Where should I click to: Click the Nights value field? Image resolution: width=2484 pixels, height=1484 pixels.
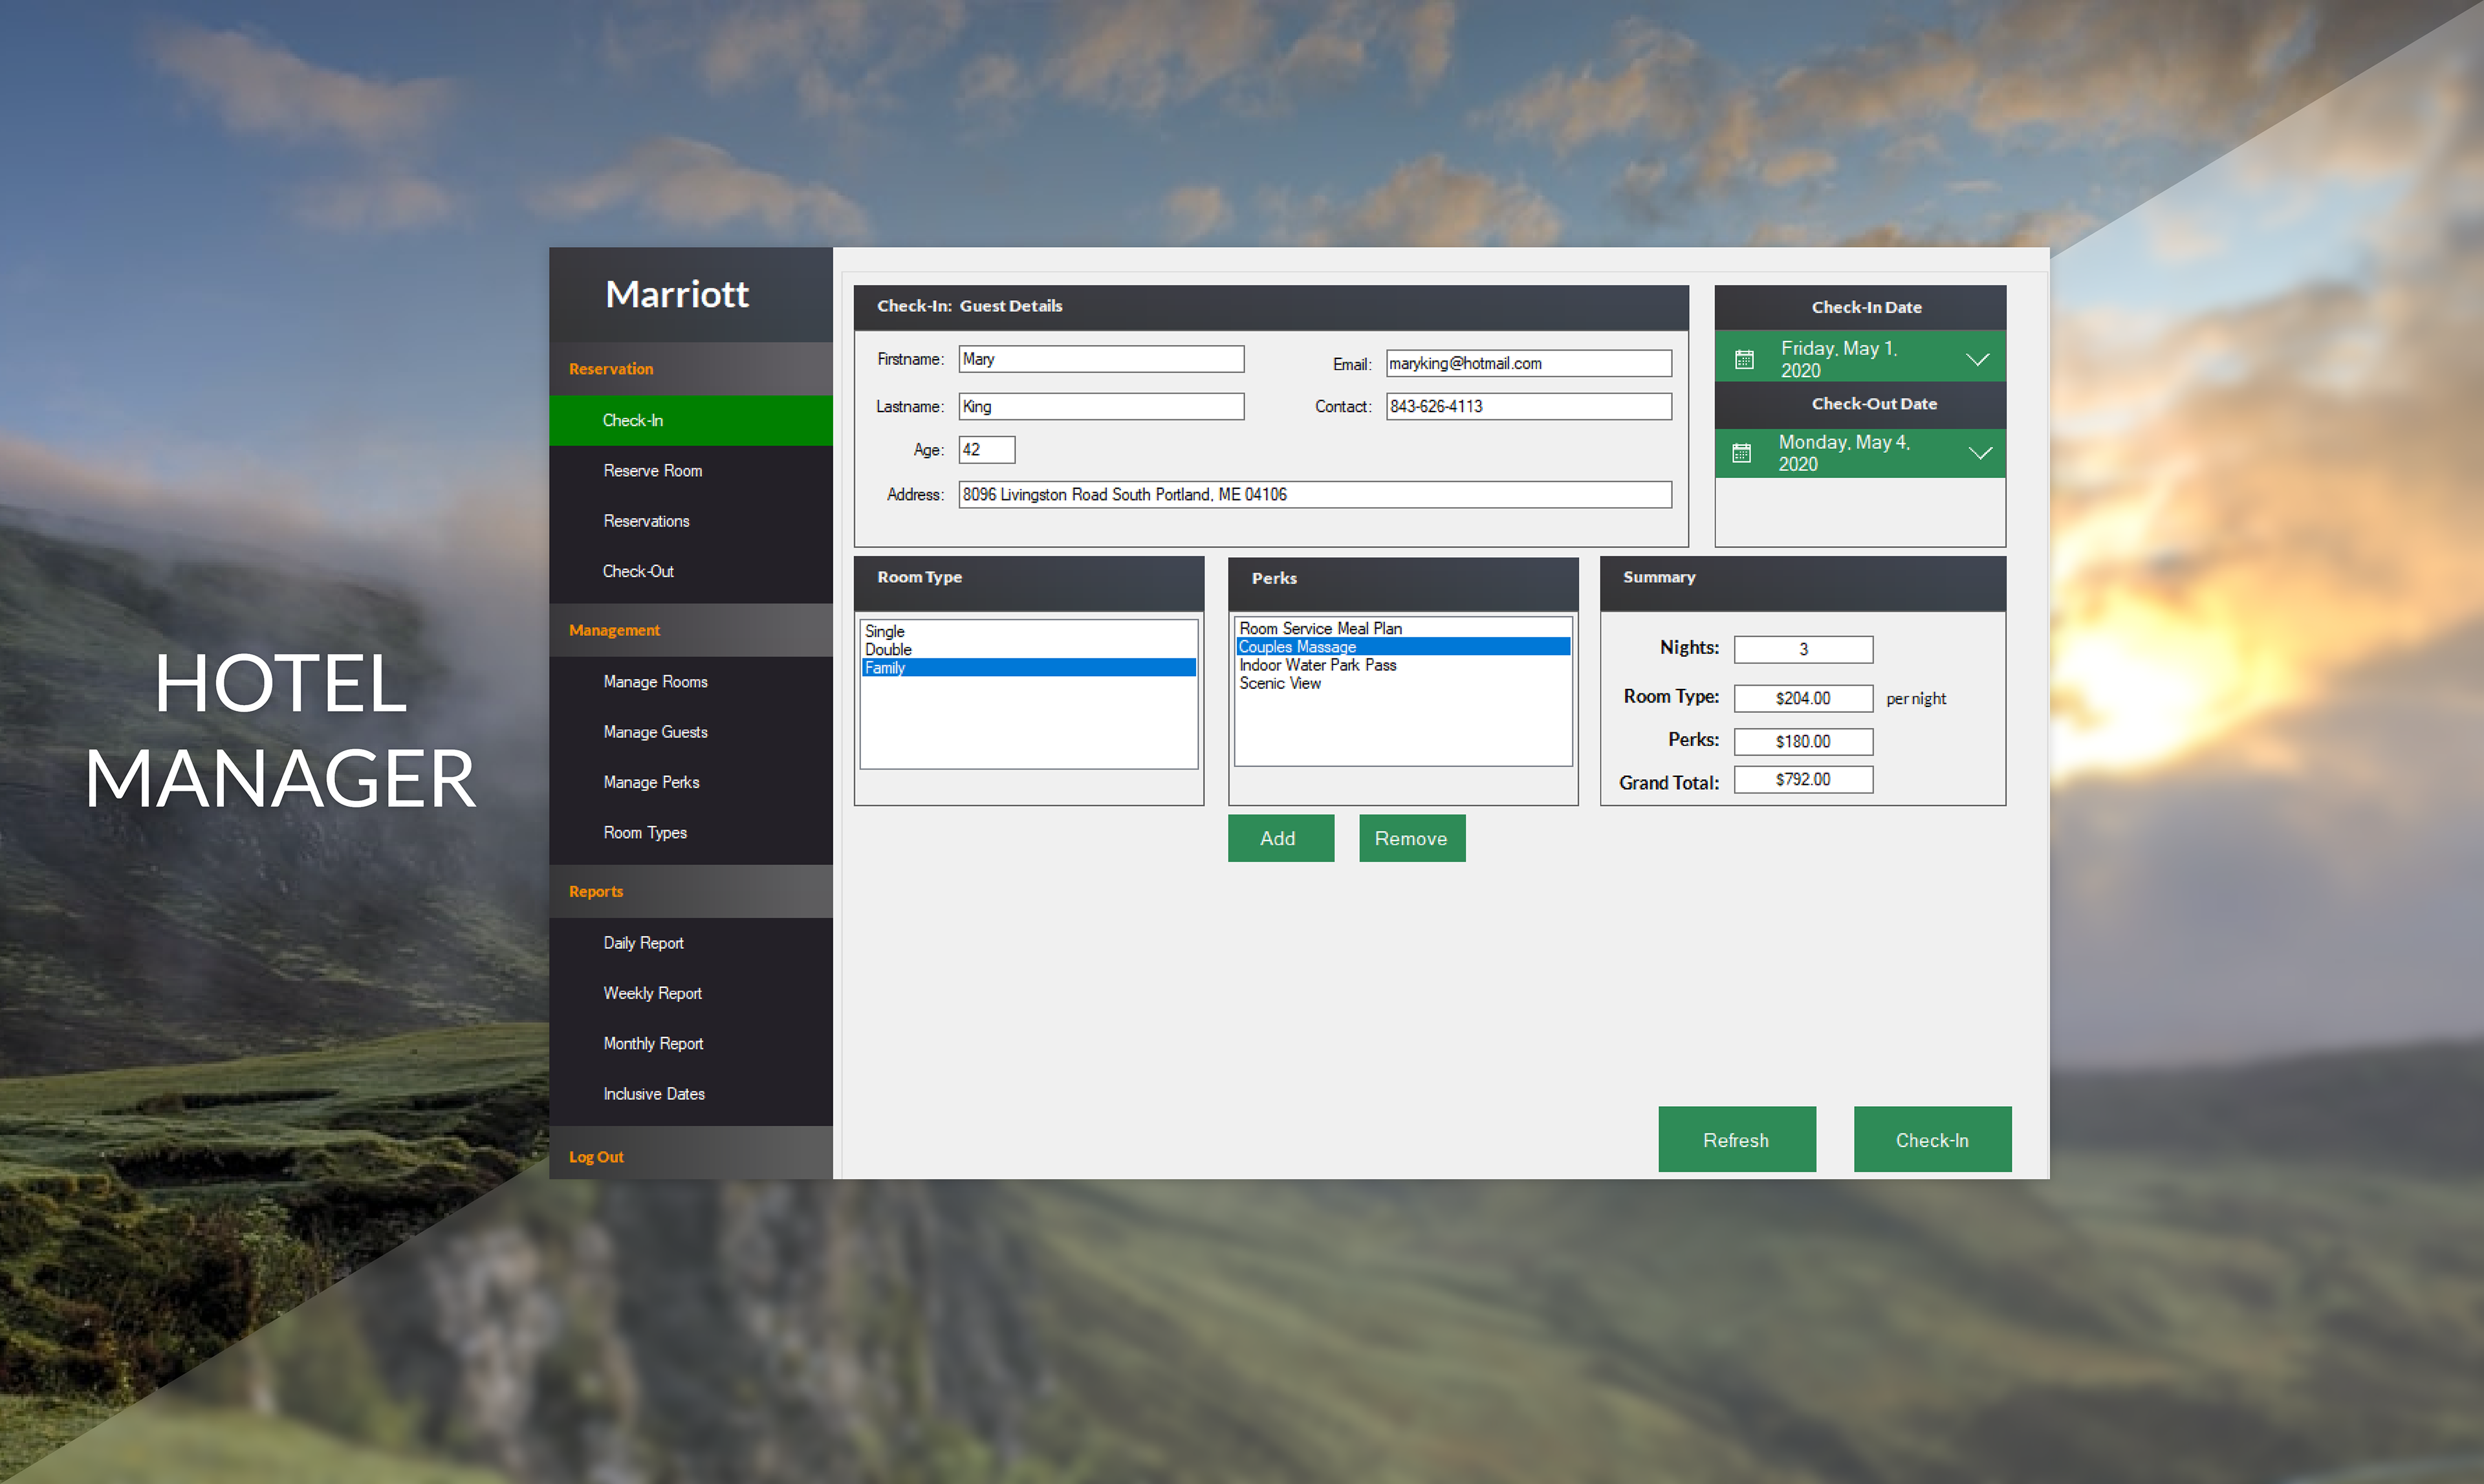click(x=1803, y=649)
